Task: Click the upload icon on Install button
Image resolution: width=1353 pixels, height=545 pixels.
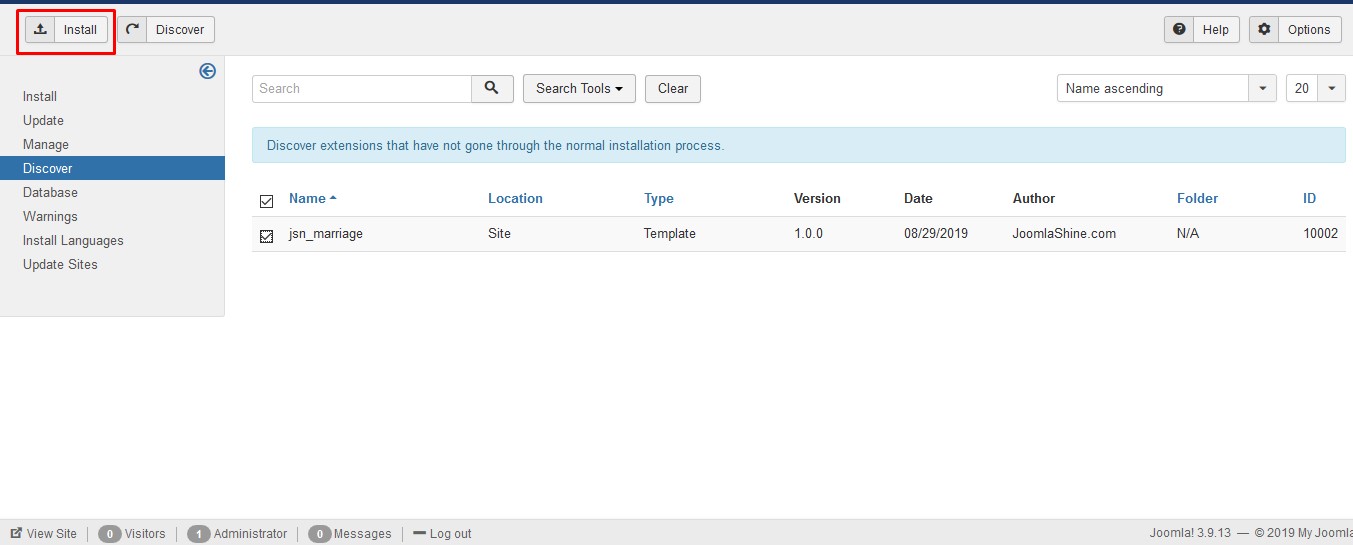Action: (40, 30)
